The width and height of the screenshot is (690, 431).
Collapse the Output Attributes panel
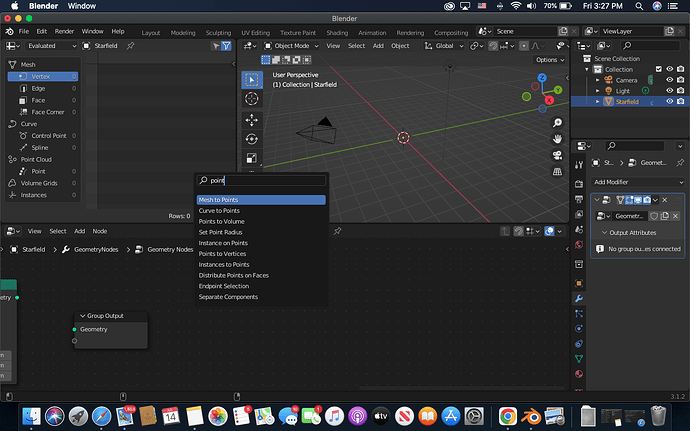tap(605, 232)
